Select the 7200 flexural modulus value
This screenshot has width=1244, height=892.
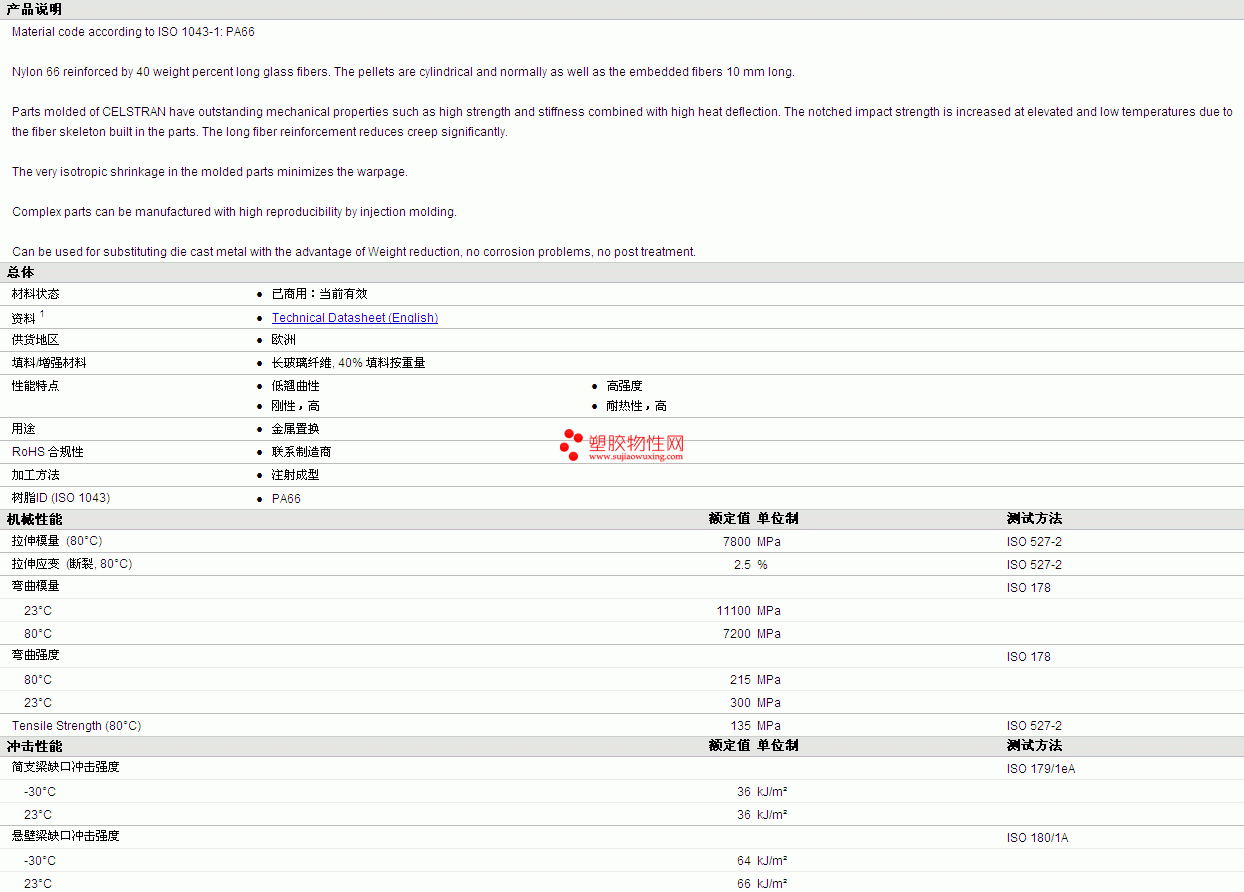736,634
